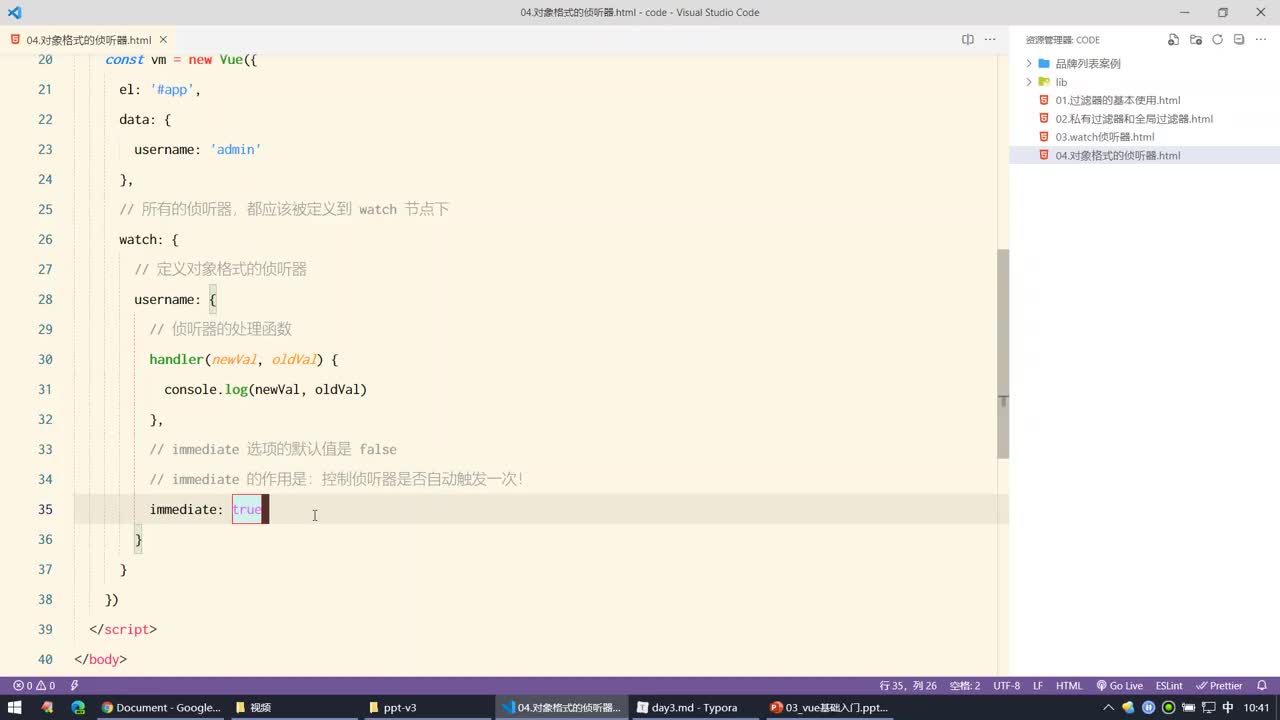The height and width of the screenshot is (720, 1280).
Task: Click the 10:41 system clock
Action: tap(1257, 707)
